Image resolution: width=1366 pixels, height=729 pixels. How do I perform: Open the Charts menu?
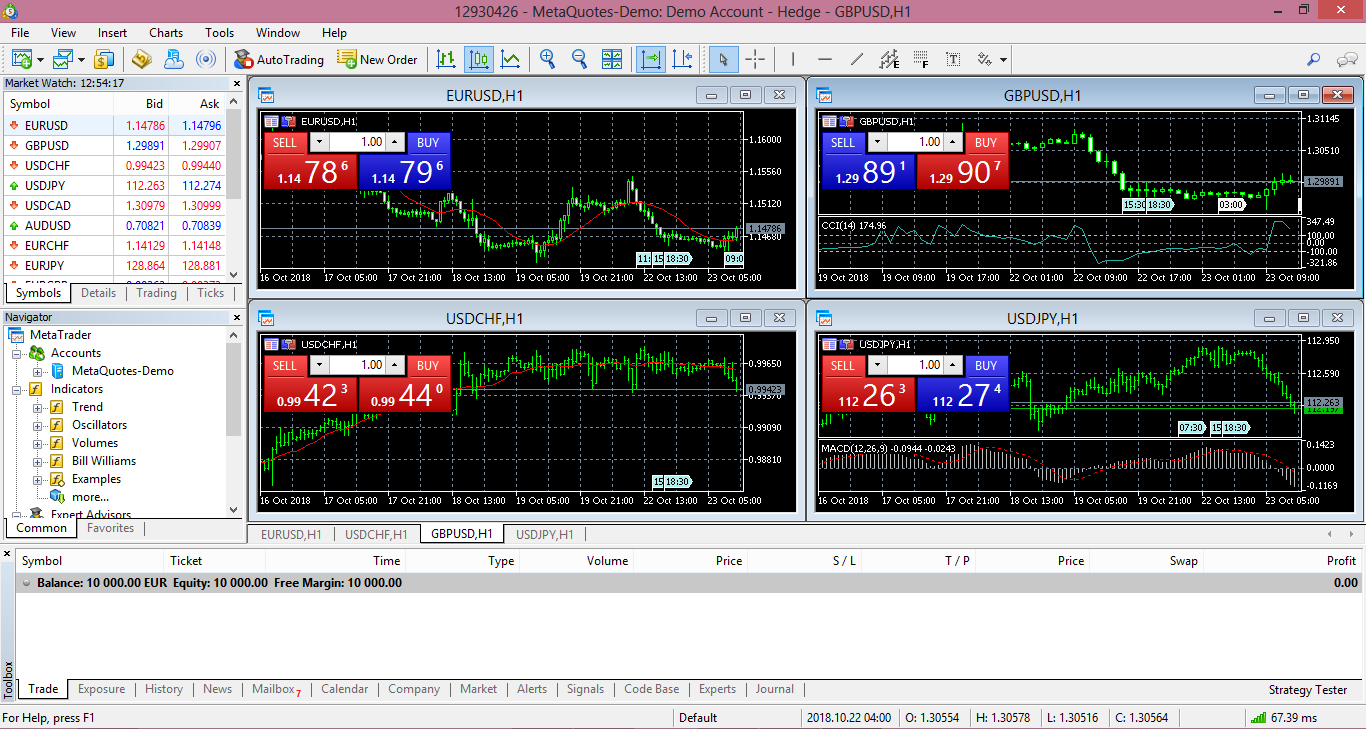click(165, 32)
